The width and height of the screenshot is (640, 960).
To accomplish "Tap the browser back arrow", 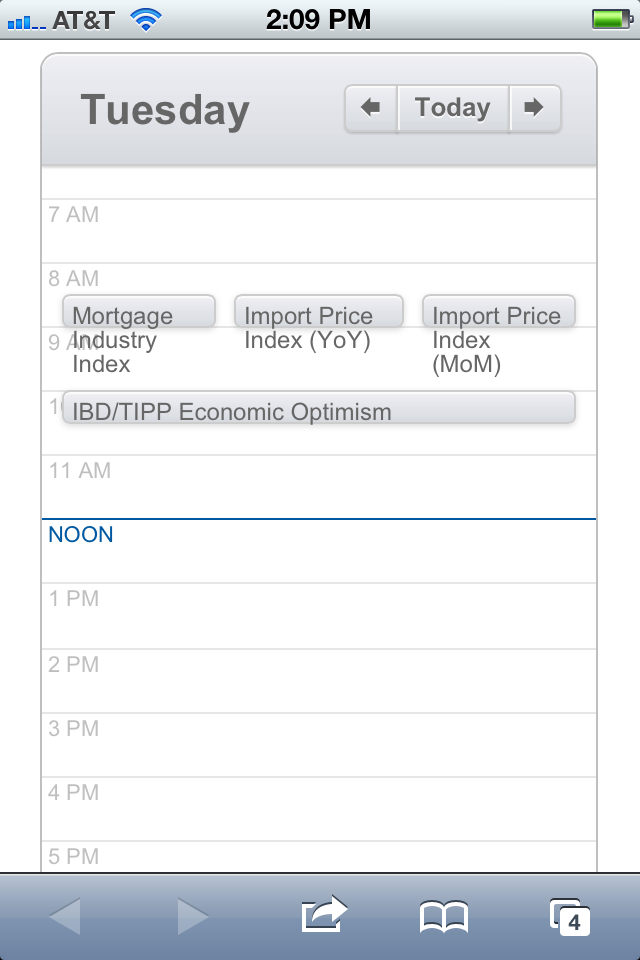I will 65,917.
